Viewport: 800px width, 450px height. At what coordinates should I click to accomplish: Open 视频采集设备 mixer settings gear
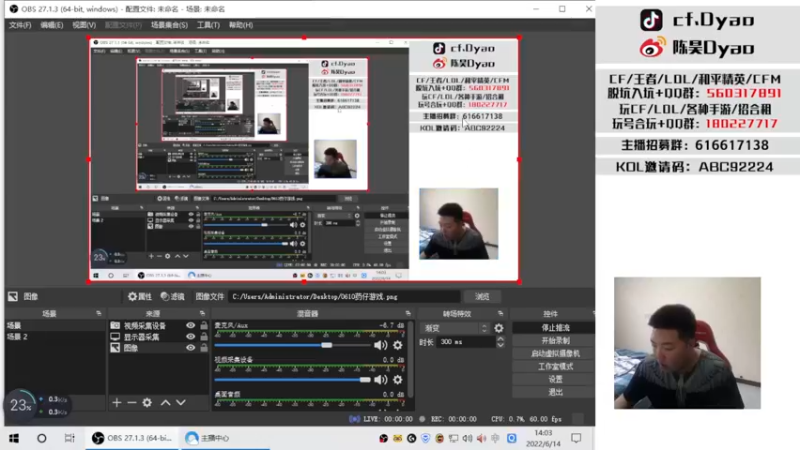coord(397,380)
